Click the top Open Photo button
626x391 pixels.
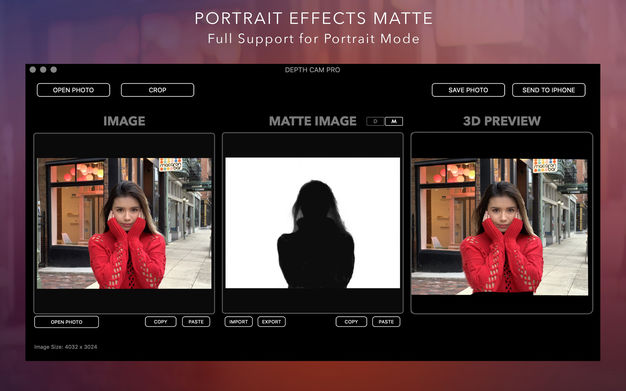[73, 90]
